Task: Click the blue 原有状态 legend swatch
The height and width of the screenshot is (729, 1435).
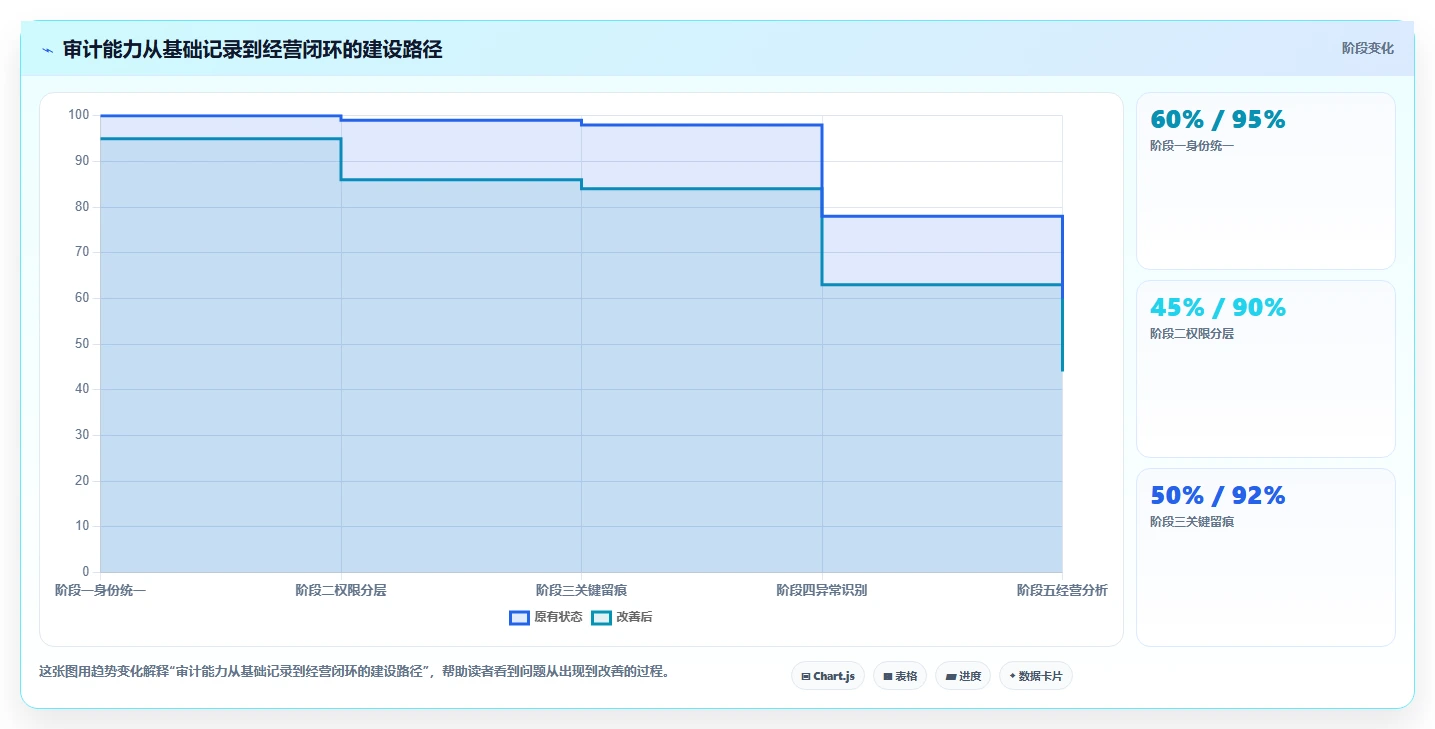Action: [519, 617]
